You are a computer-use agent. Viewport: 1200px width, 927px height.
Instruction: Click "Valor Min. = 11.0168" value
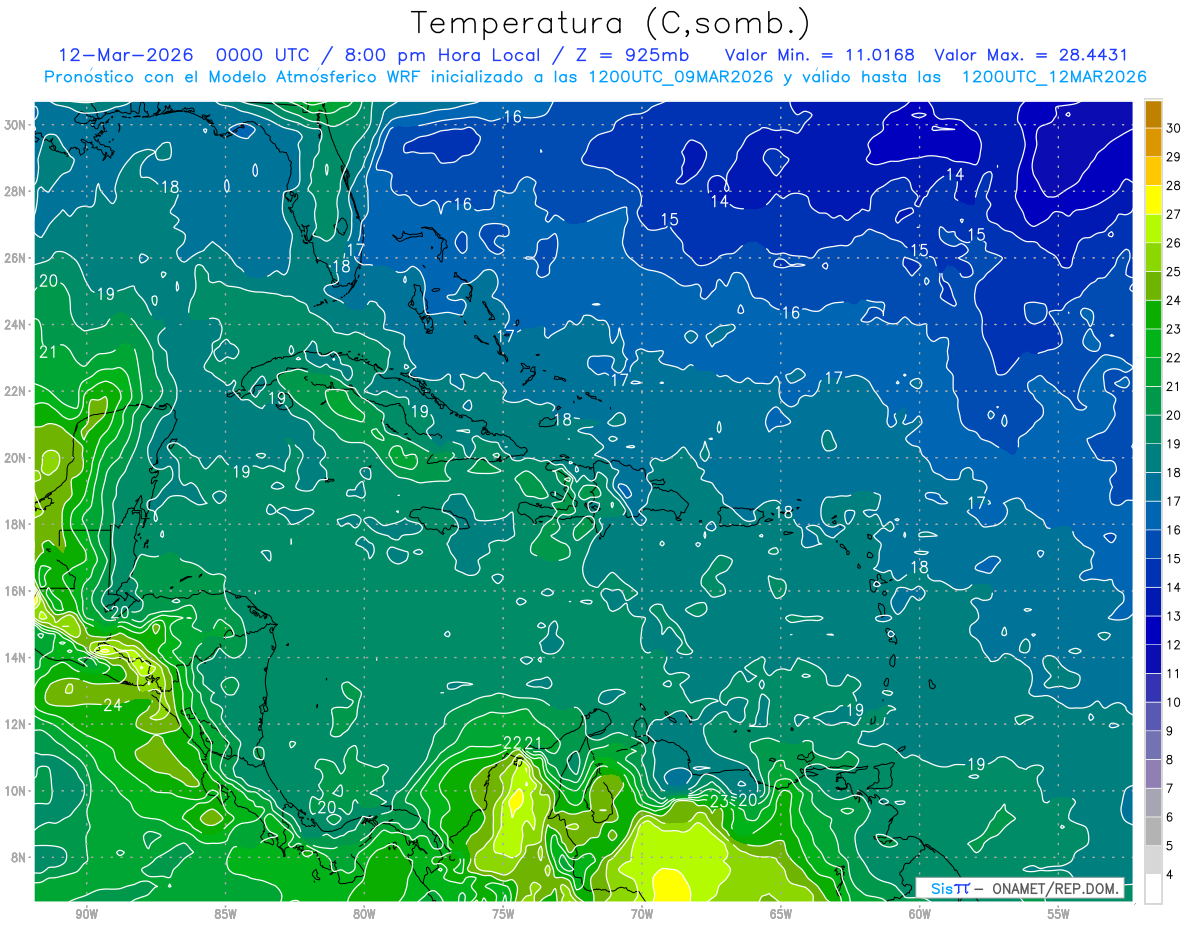pos(820,55)
